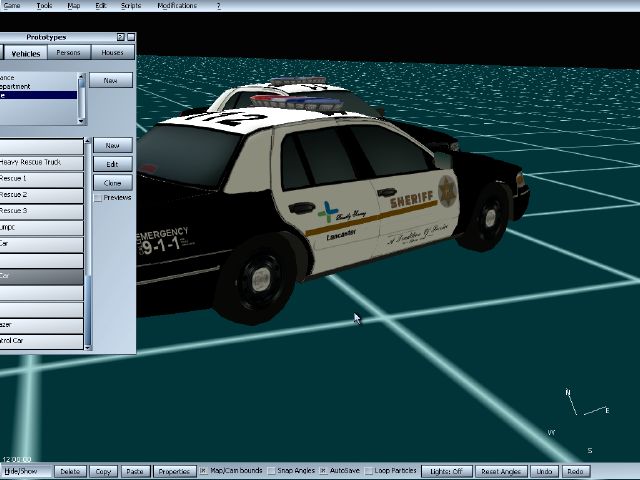Select Rescue 3 in vehicle list
Image resolution: width=640 pixels, height=480 pixels.
pos(41,211)
